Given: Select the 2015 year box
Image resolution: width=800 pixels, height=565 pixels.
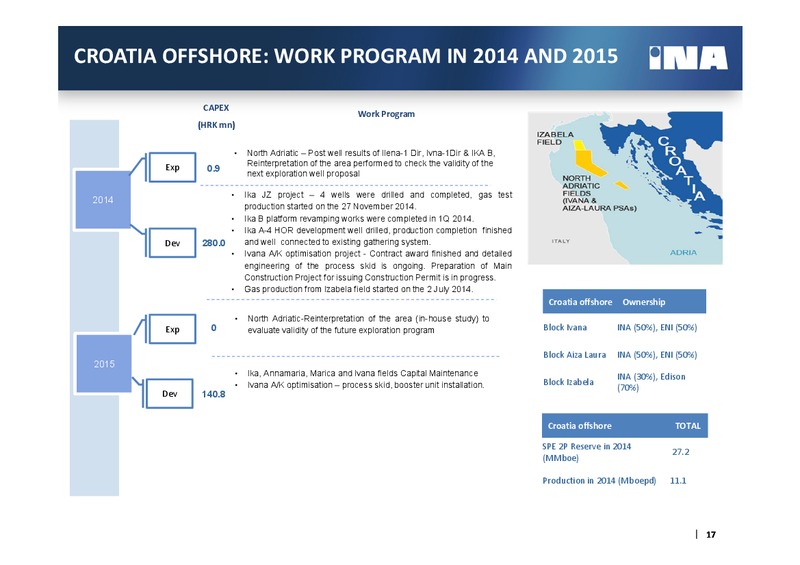Looking at the screenshot, I should coord(104,364).
